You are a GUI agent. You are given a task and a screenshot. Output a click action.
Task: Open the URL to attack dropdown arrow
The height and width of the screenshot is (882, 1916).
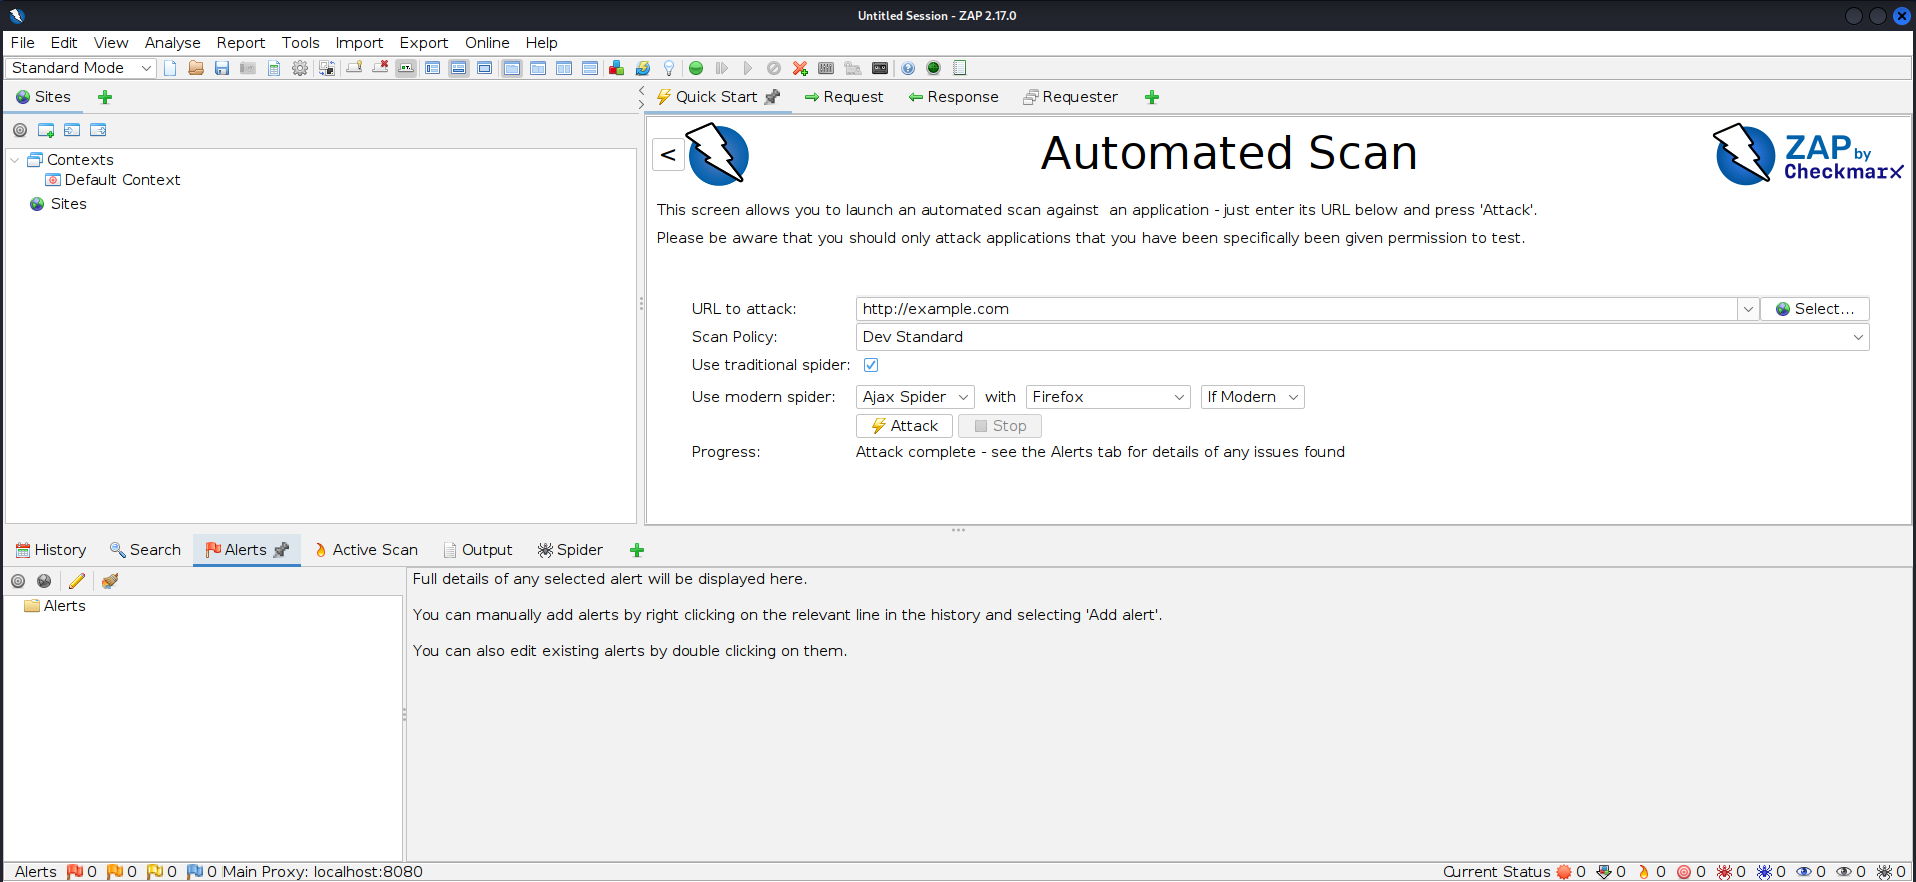(x=1748, y=309)
